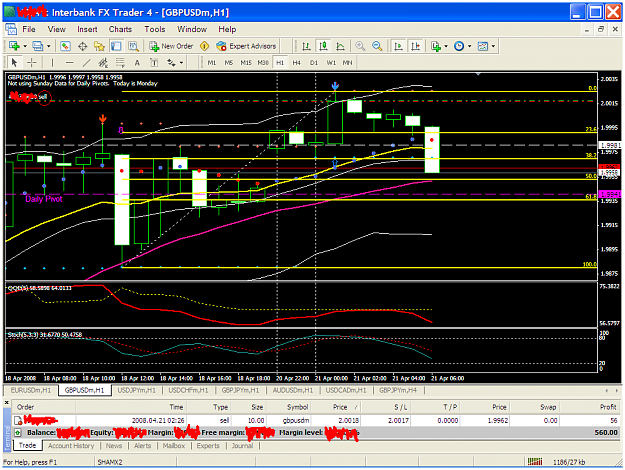The width and height of the screenshot is (625, 470).
Task: Switch timeframe to M15
Action: click(x=246, y=63)
